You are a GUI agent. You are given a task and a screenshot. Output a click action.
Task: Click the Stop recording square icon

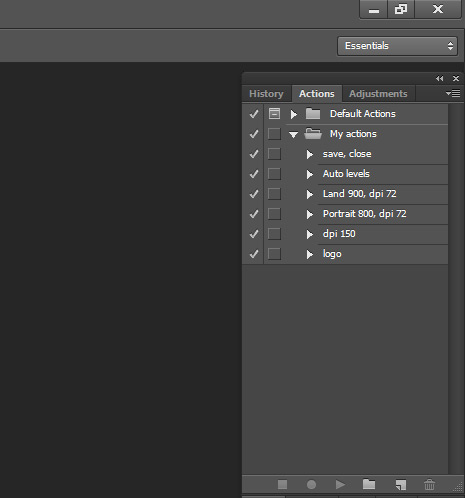click(282, 484)
